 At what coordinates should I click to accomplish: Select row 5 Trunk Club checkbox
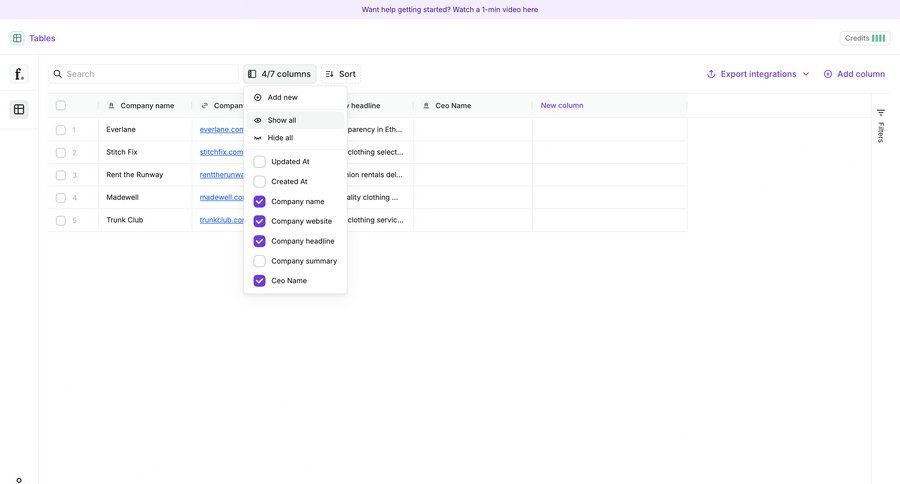[x=61, y=220]
